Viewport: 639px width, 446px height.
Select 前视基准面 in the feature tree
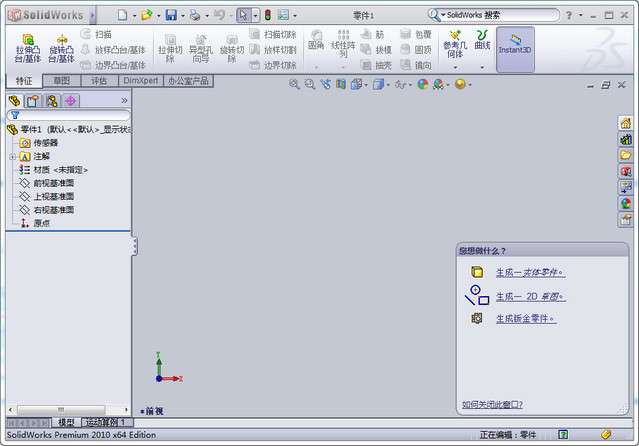click(53, 184)
